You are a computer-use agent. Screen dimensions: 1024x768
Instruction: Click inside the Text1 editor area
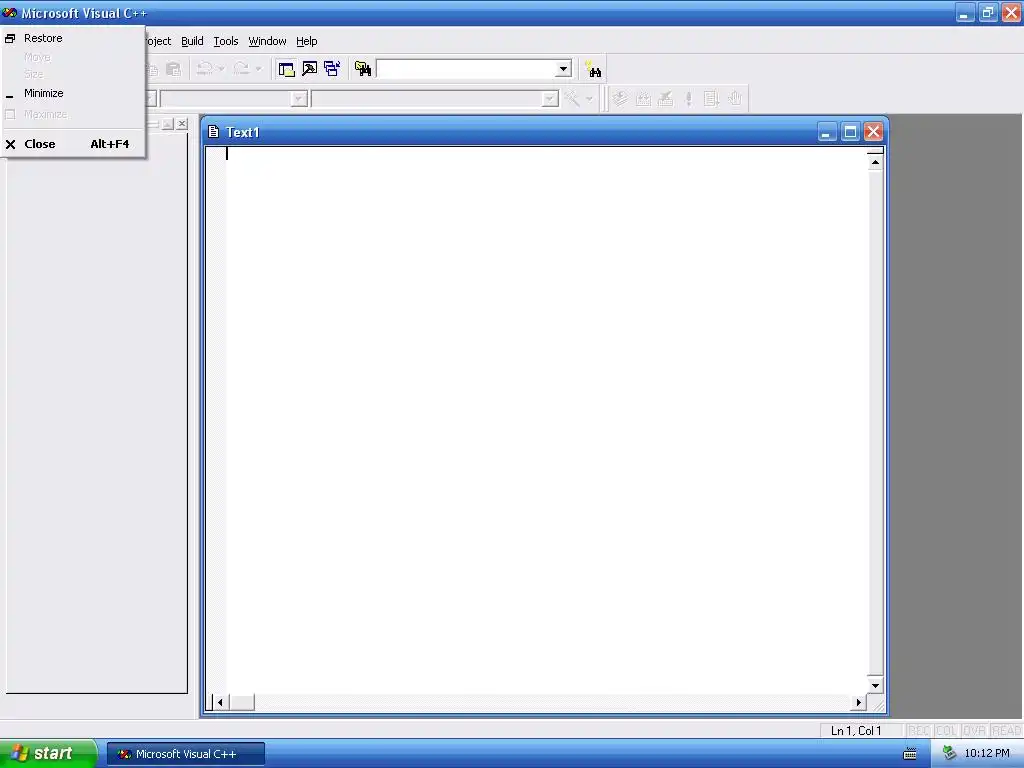[x=547, y=421]
